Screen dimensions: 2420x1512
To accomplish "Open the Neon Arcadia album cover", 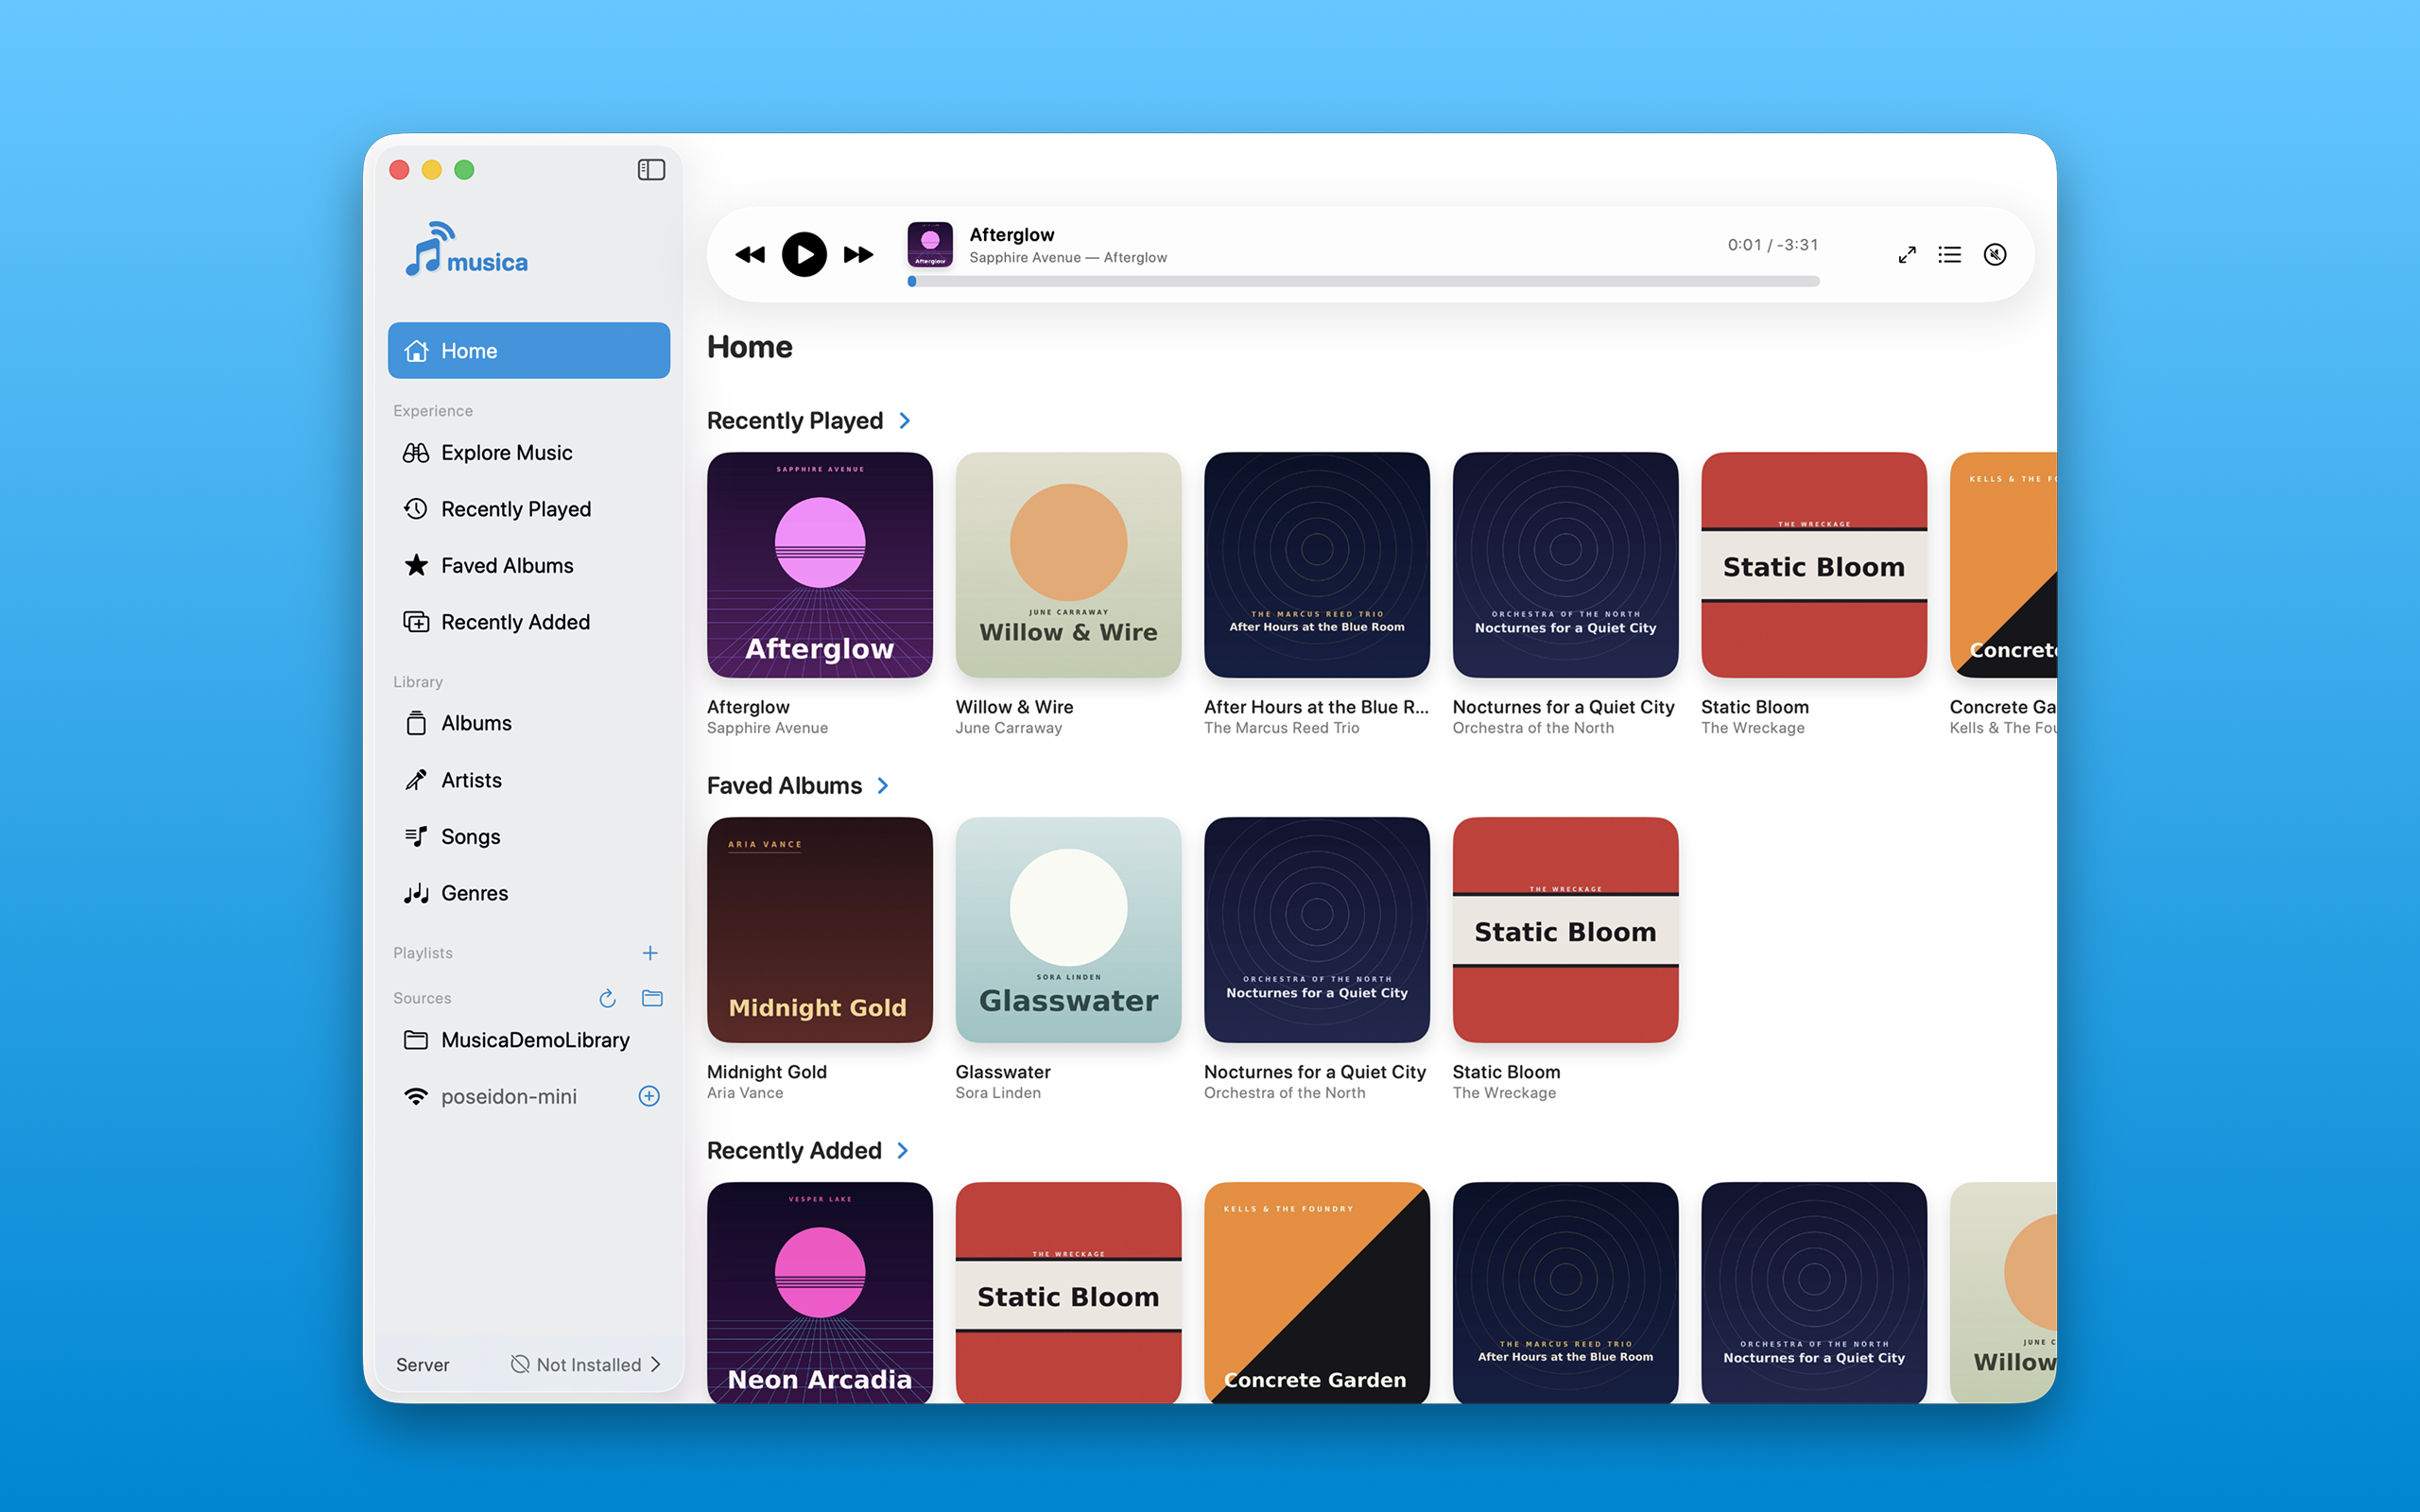I will 820,1292.
